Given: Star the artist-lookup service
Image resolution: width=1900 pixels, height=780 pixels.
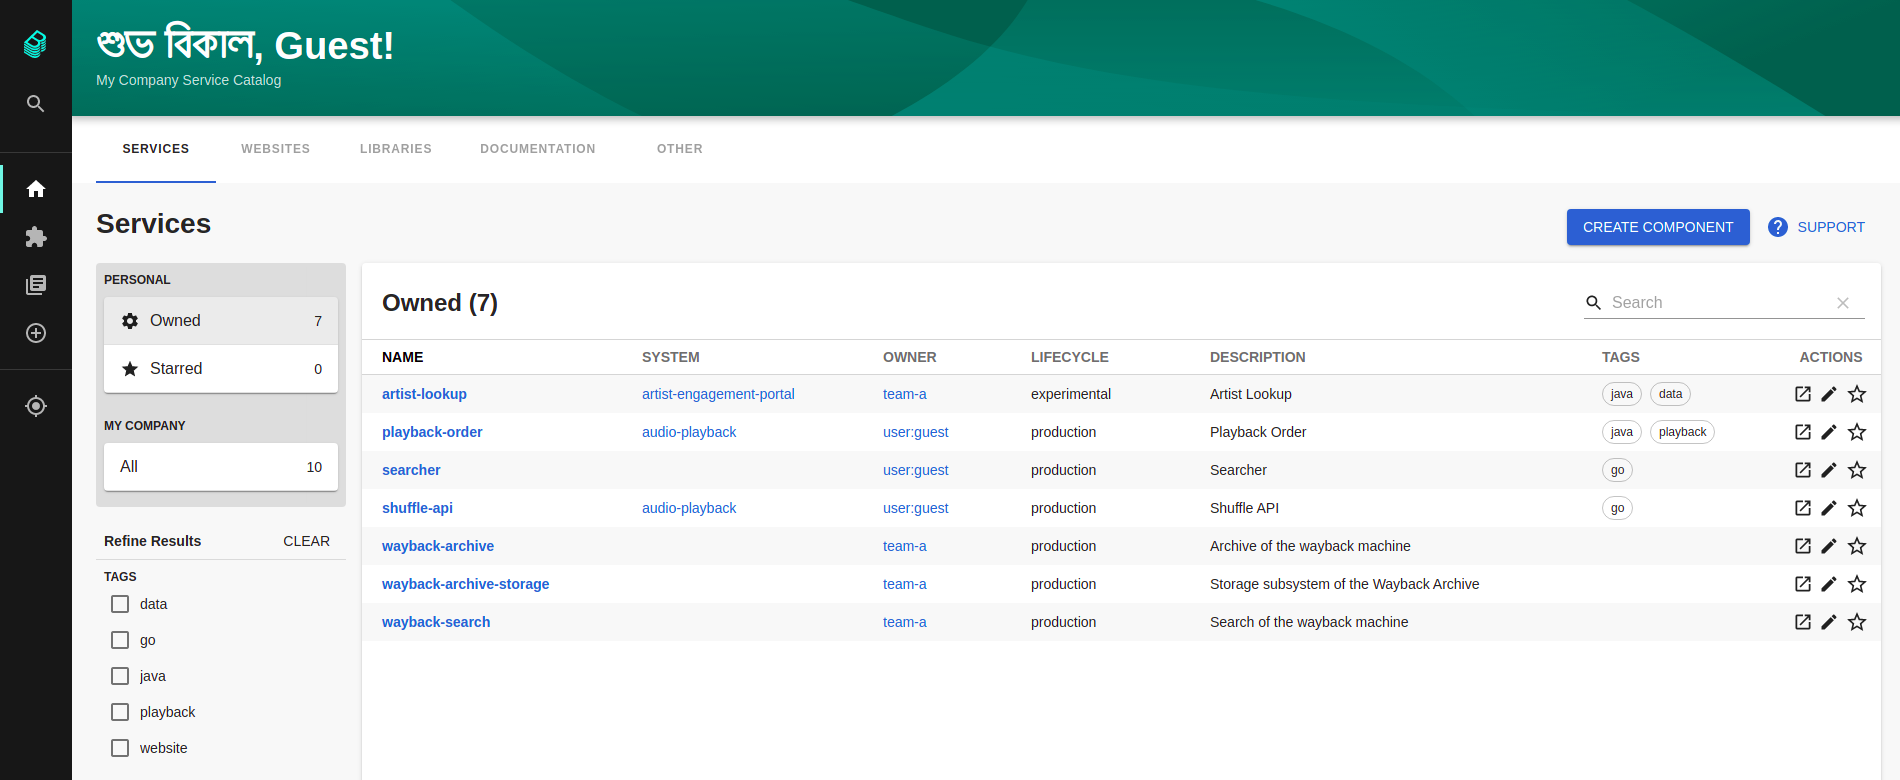Looking at the screenshot, I should pos(1857,394).
